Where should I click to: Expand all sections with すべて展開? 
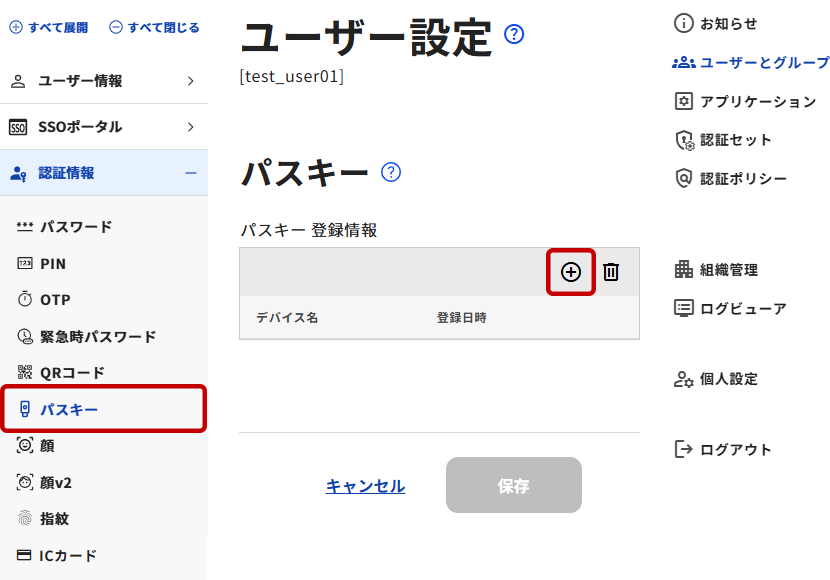pyautogui.click(x=49, y=28)
